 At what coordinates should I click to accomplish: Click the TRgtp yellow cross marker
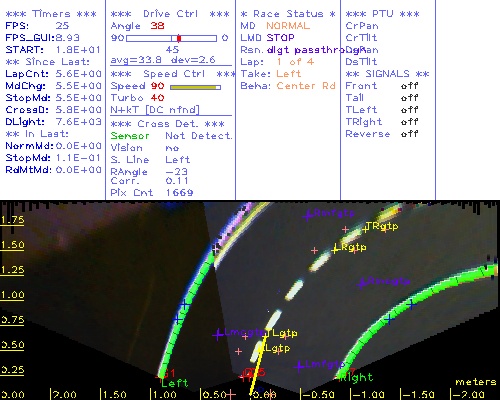pyautogui.click(x=366, y=229)
